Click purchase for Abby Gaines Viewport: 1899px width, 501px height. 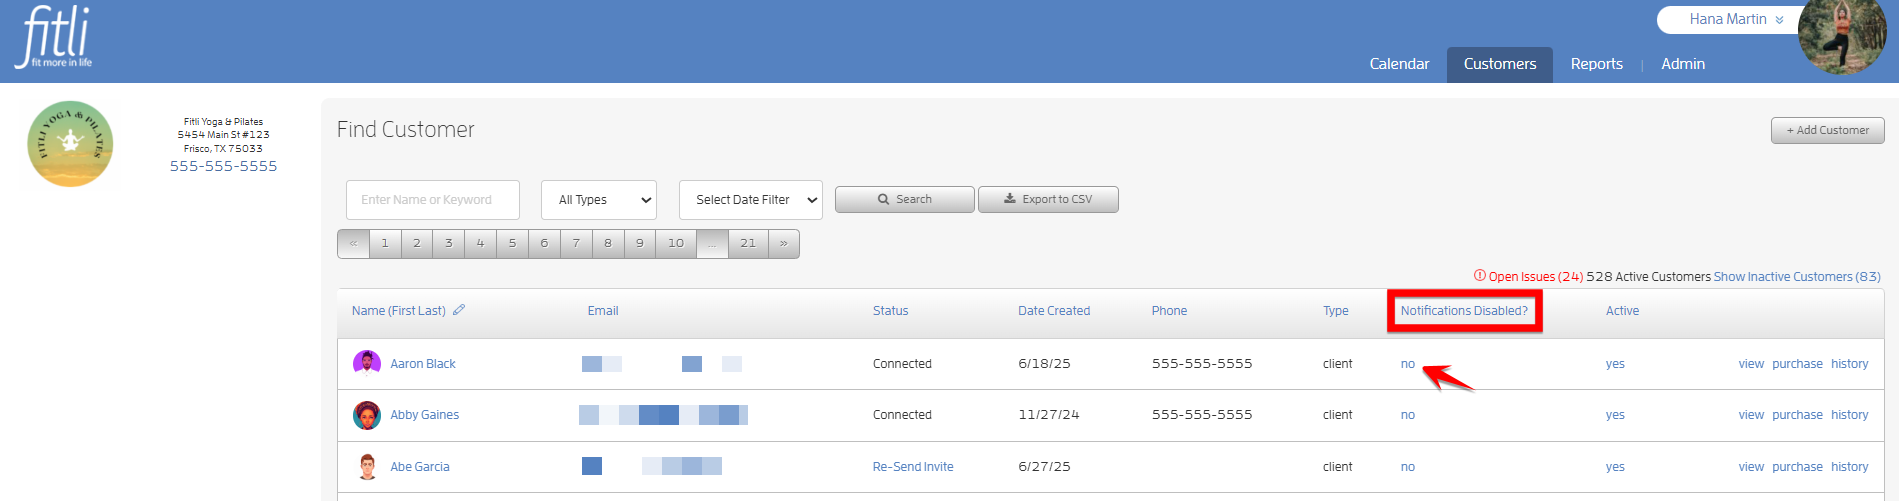click(1797, 415)
